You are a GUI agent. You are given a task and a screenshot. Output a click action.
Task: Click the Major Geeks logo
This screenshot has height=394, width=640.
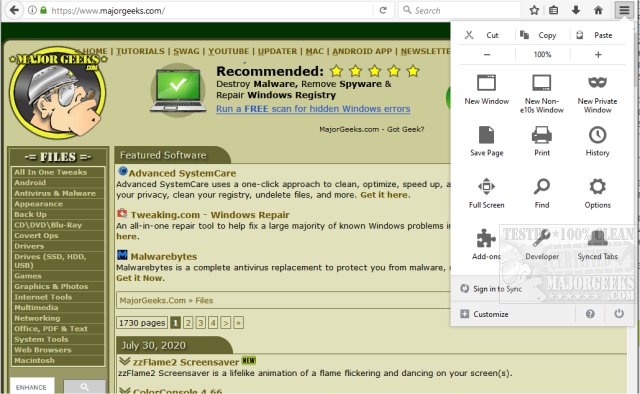[x=58, y=92]
